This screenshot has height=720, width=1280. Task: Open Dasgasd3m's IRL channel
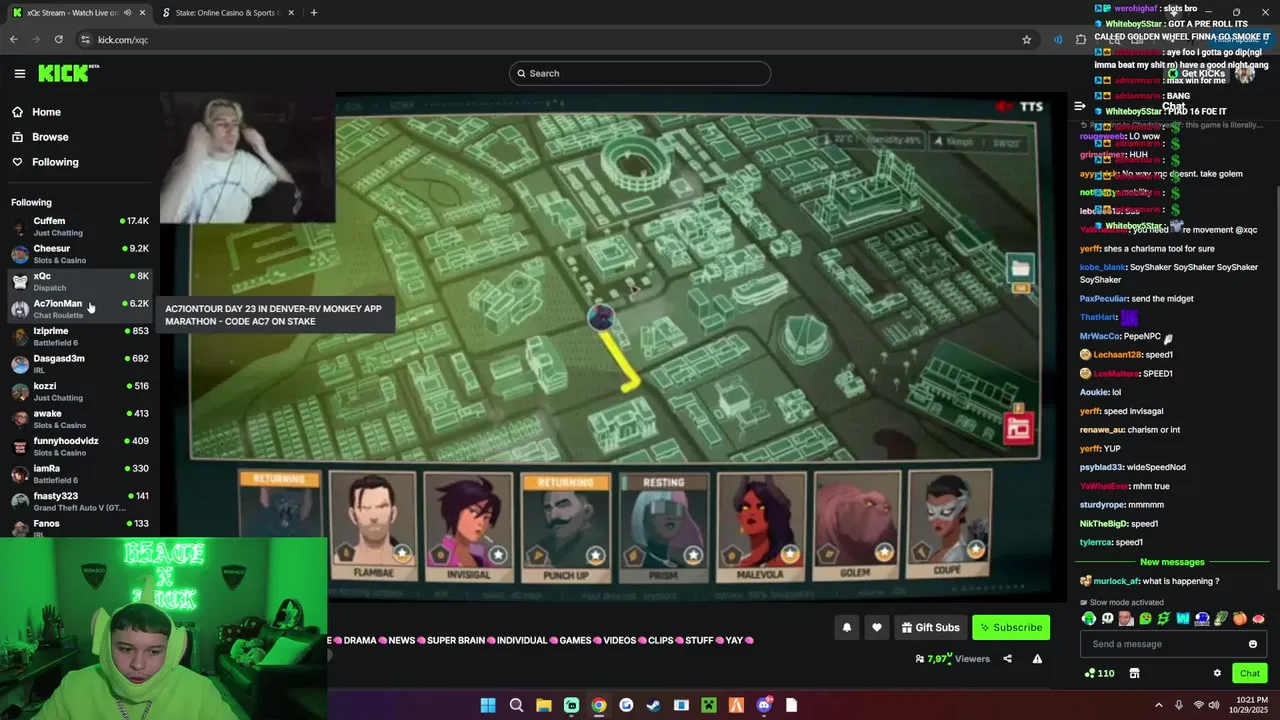pyautogui.click(x=80, y=364)
